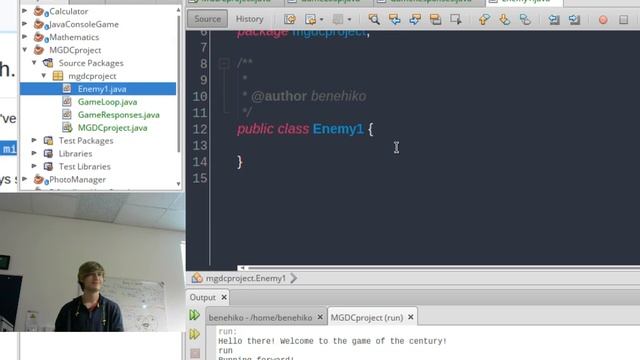Click Libraries node icon
The height and width of the screenshot is (360, 640).
48,153
